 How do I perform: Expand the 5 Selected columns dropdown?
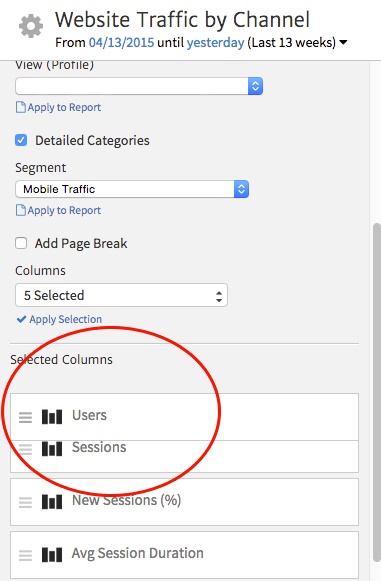121,295
